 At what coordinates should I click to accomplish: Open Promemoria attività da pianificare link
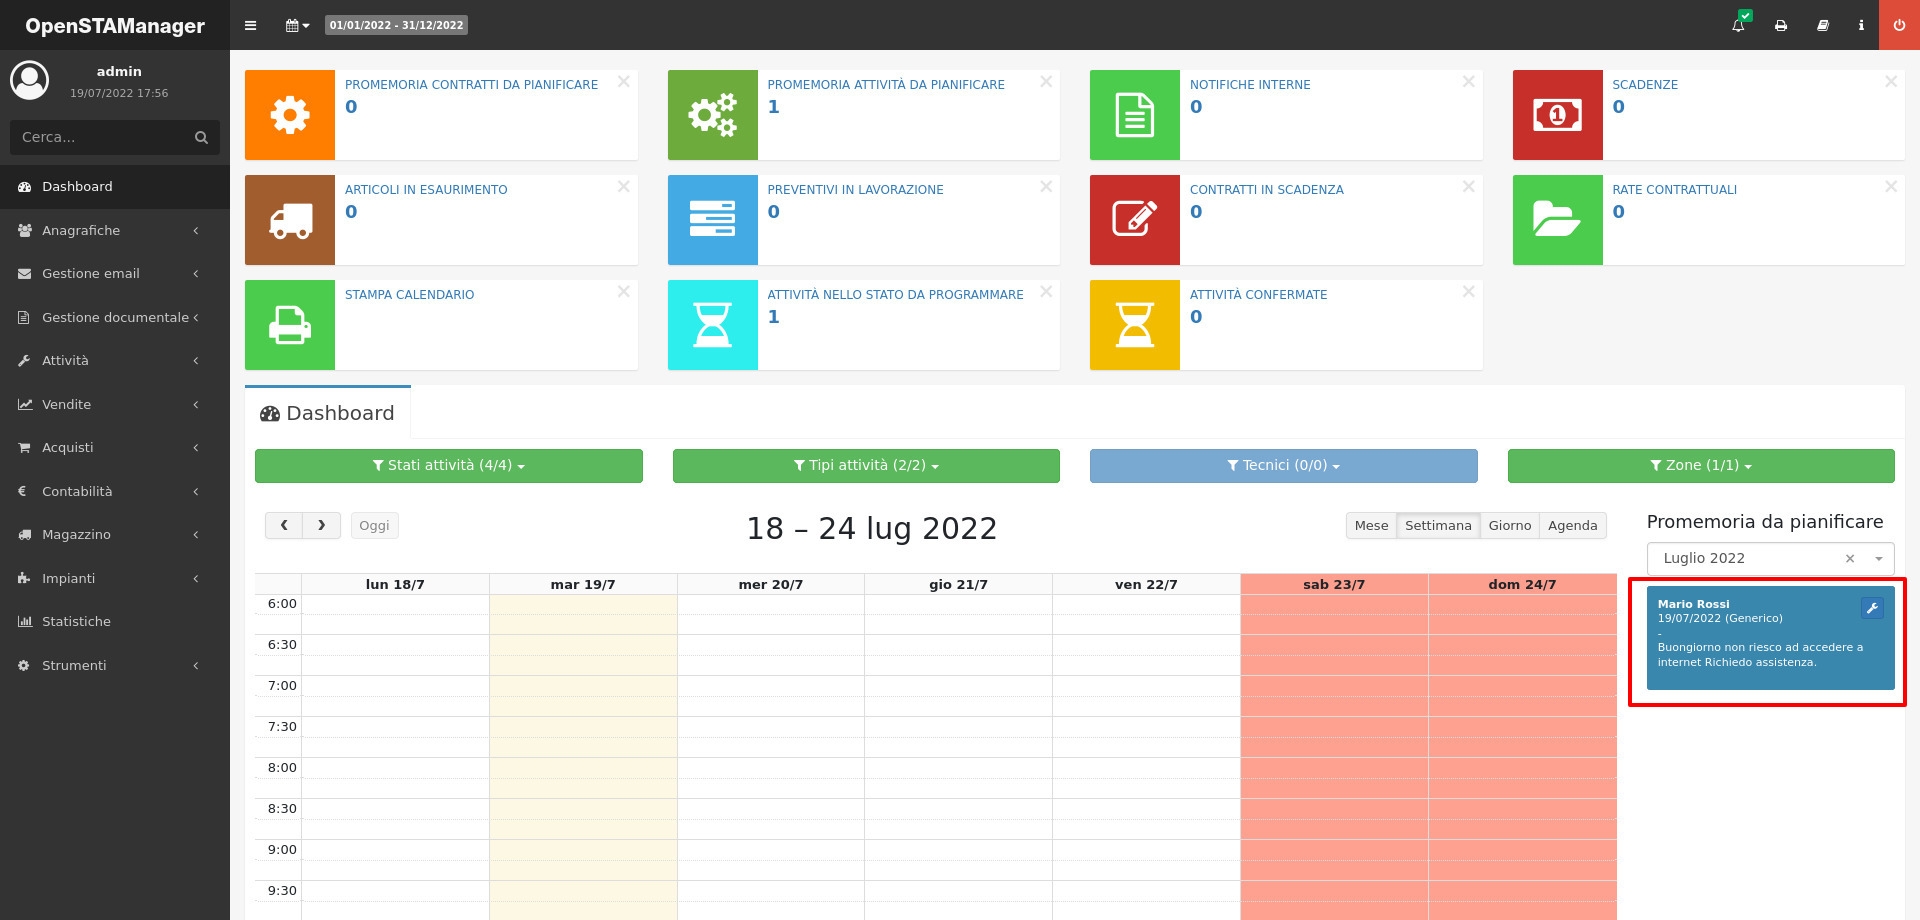[x=885, y=85]
